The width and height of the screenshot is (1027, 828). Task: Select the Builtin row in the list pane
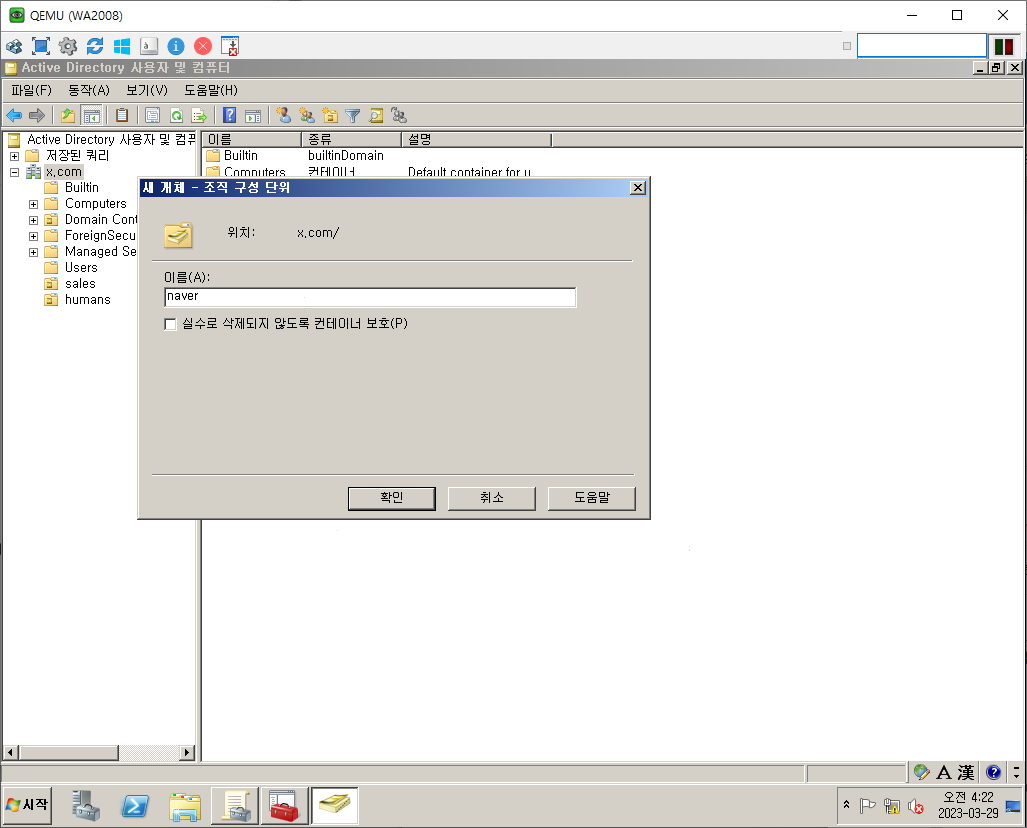[241, 156]
